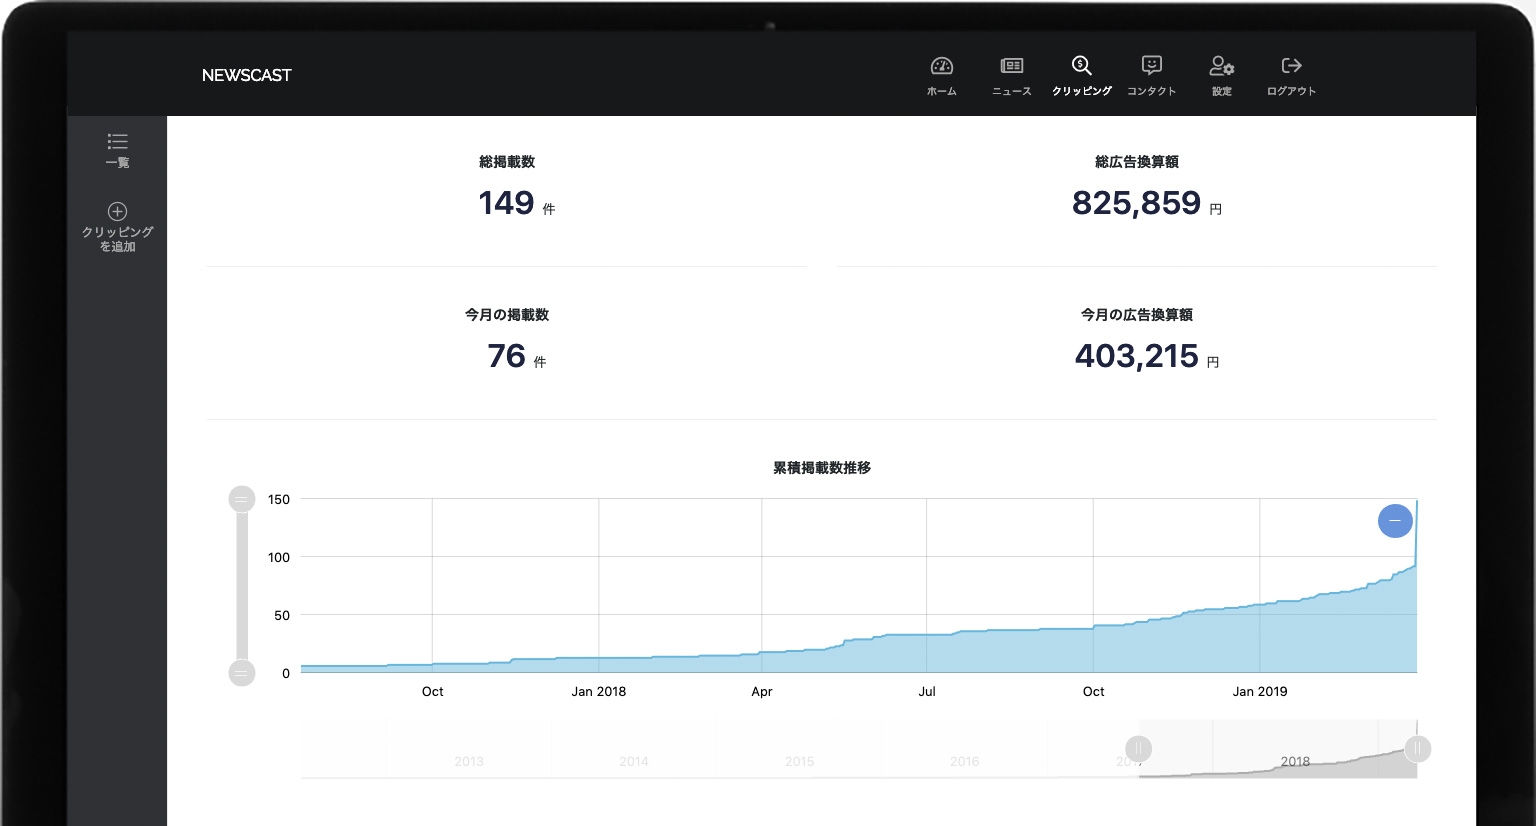Click the Logout arrow icon
This screenshot has width=1536, height=826.
coord(1291,67)
